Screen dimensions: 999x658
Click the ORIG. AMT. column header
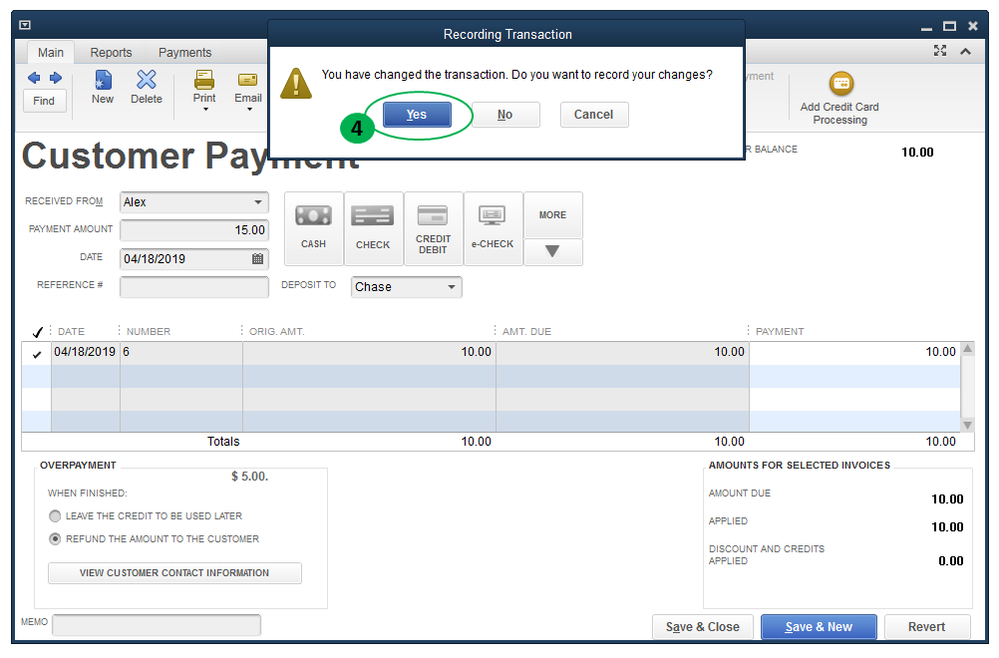click(x=277, y=331)
